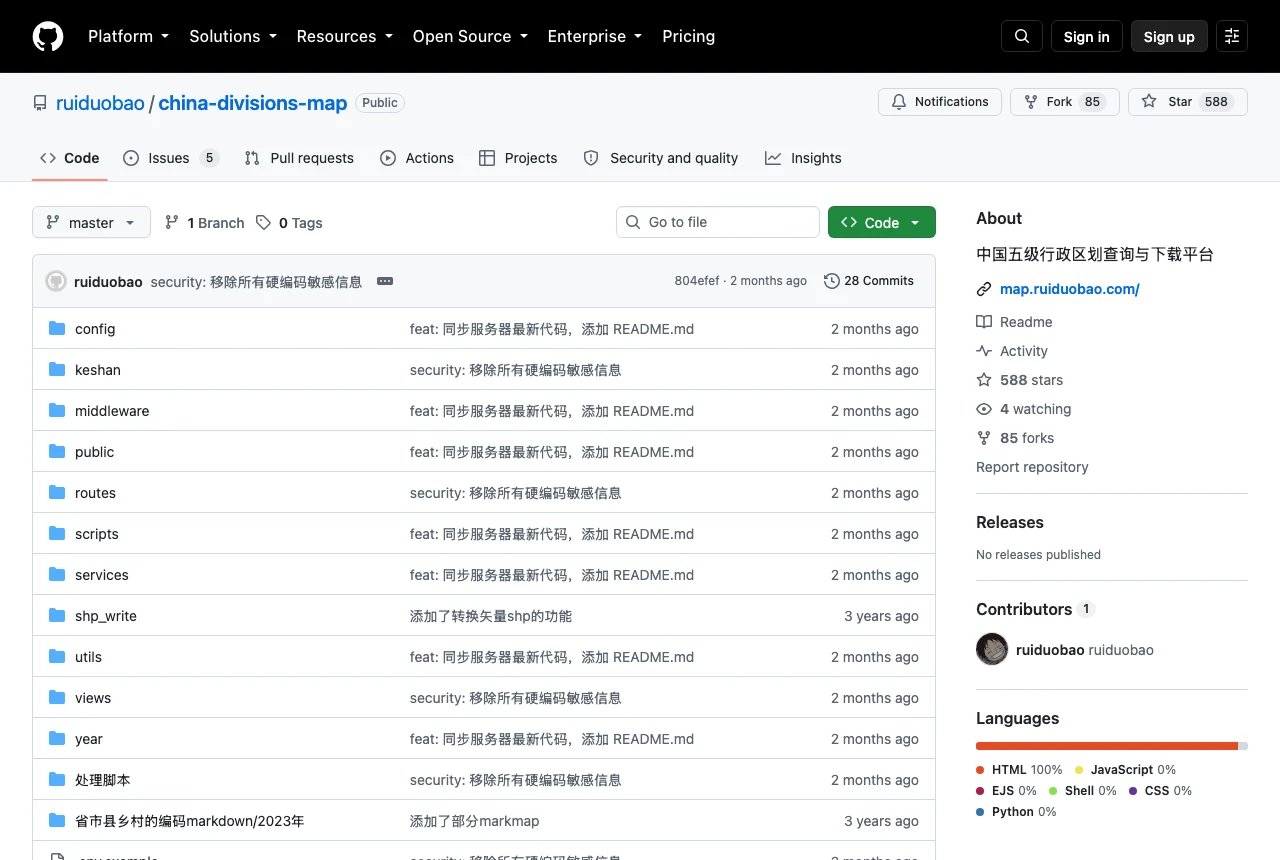Expand the Open Source menu
1280x860 pixels.
click(470, 36)
